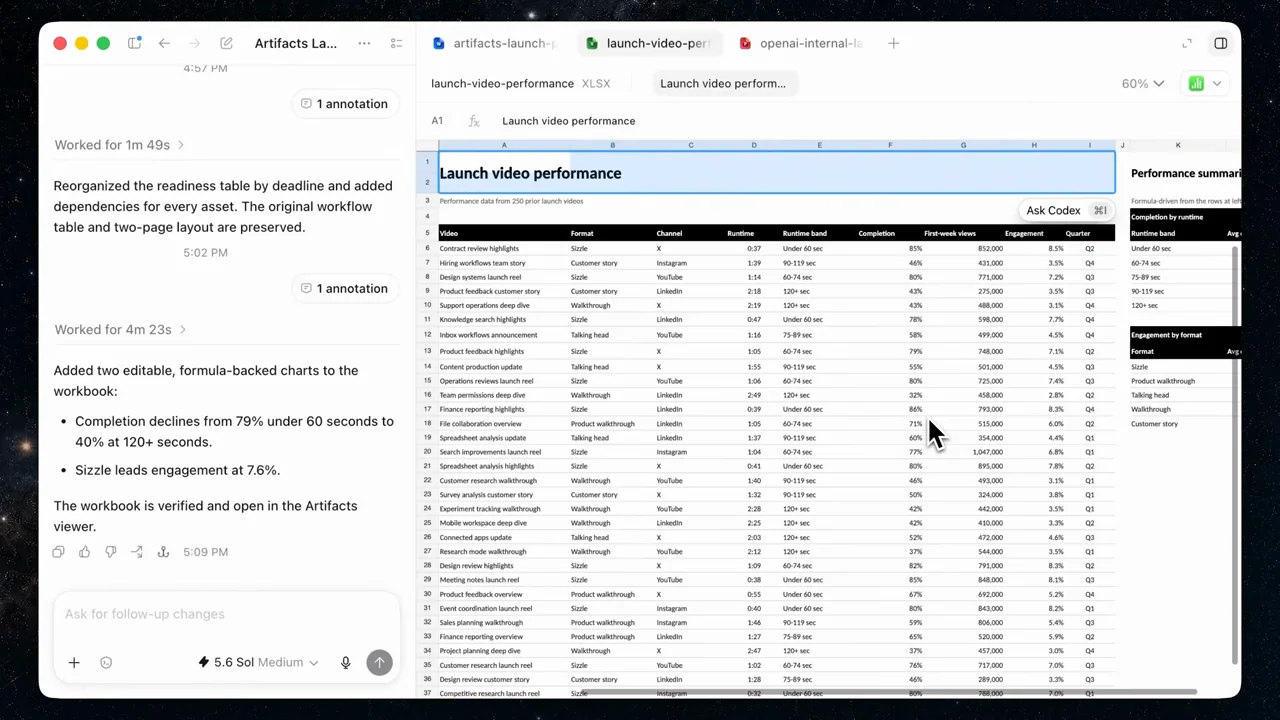Screen dimensions: 1280x720
Task: Add attachment with the plus icon
Action: tap(74, 662)
